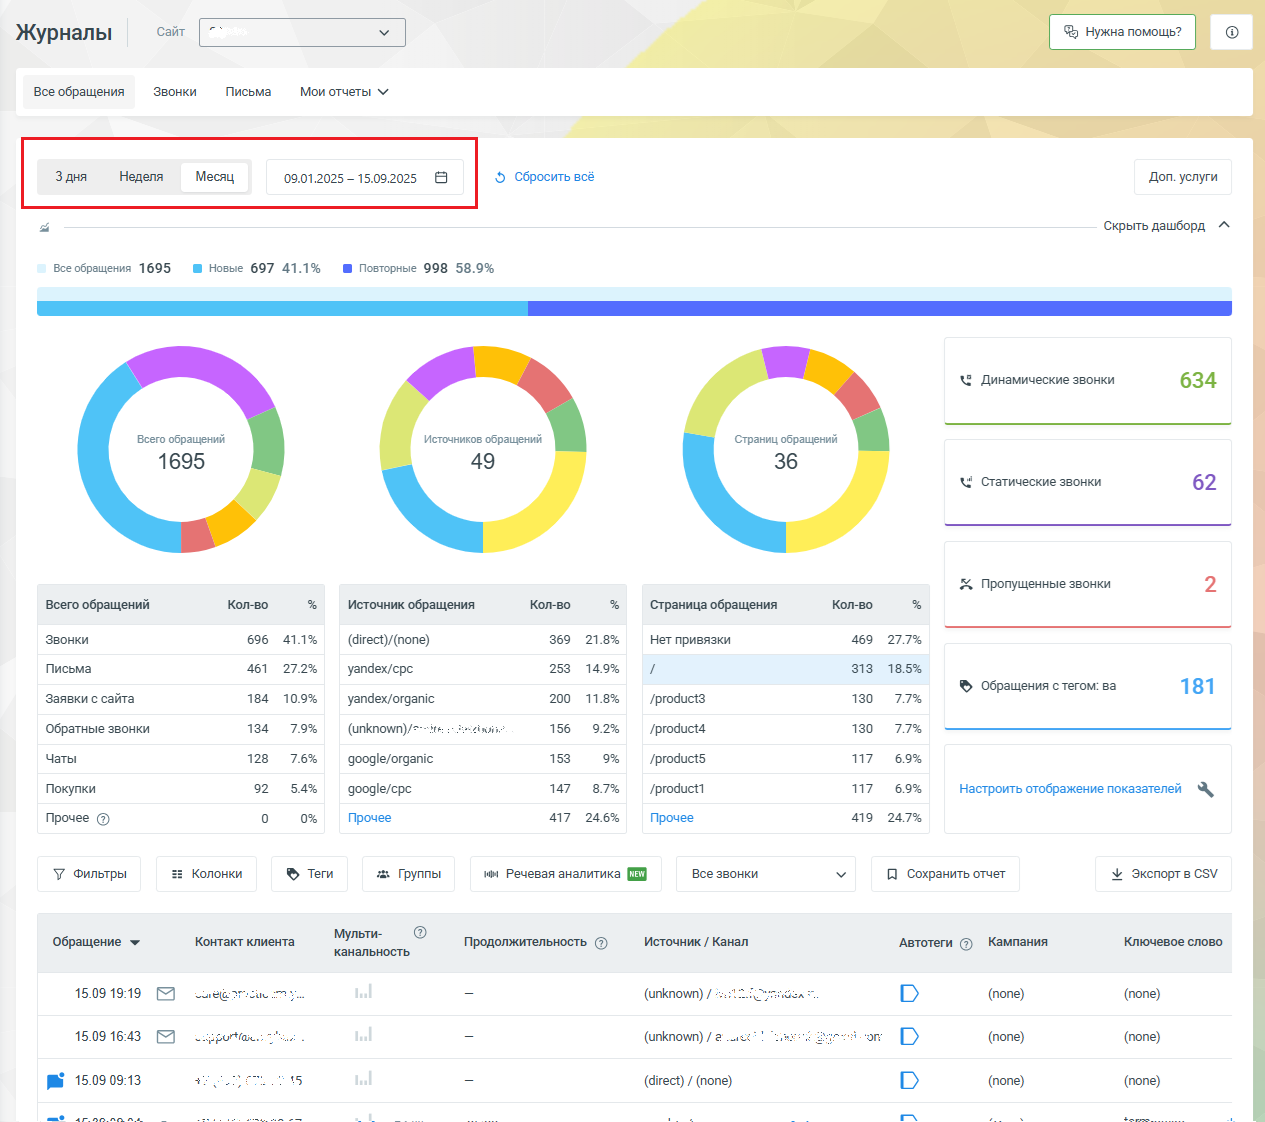Open Динамические звонки card

(1088, 381)
